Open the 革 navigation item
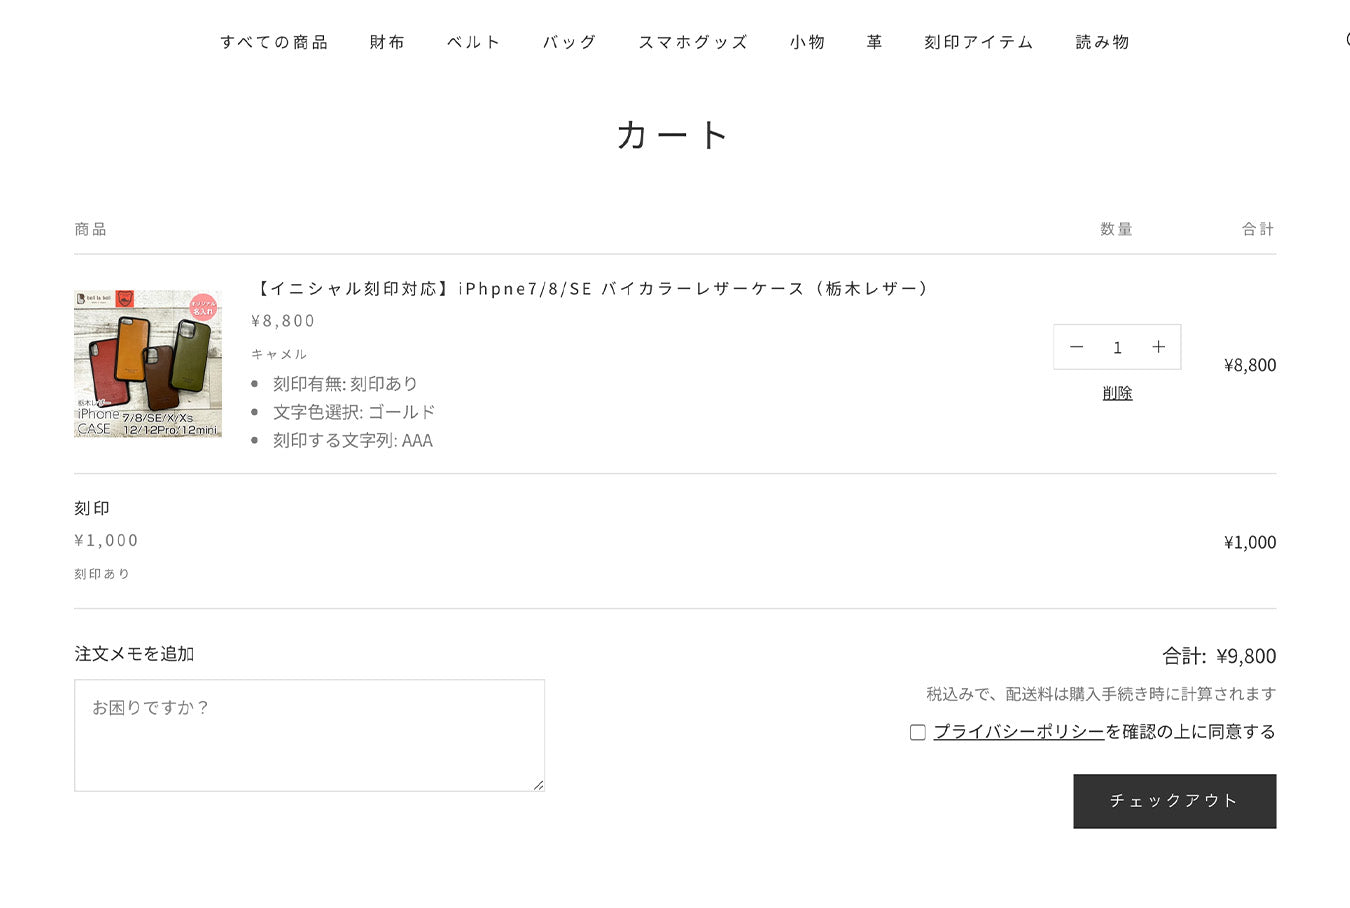Viewport: 1350px width, 908px height. [x=875, y=42]
